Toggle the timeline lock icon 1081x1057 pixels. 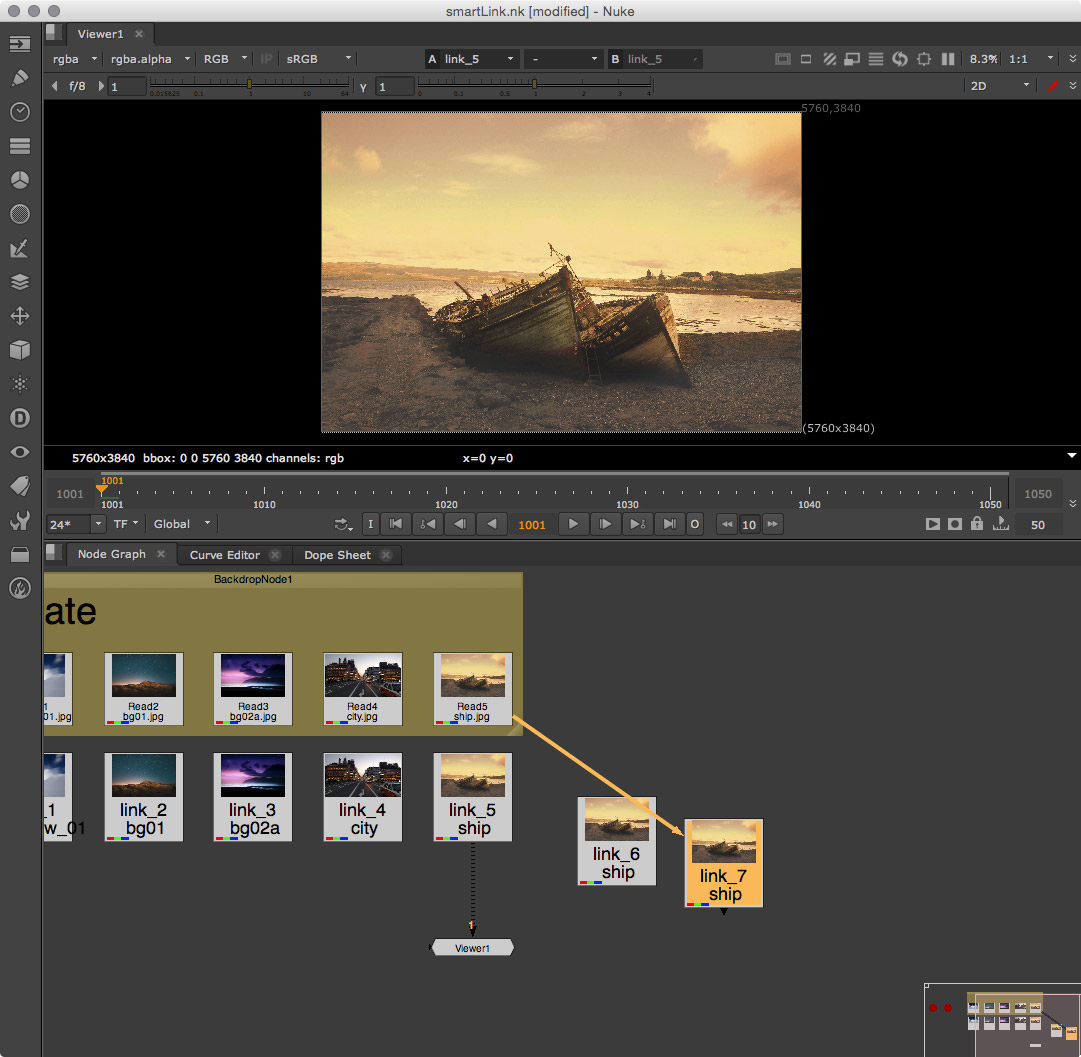(x=976, y=524)
